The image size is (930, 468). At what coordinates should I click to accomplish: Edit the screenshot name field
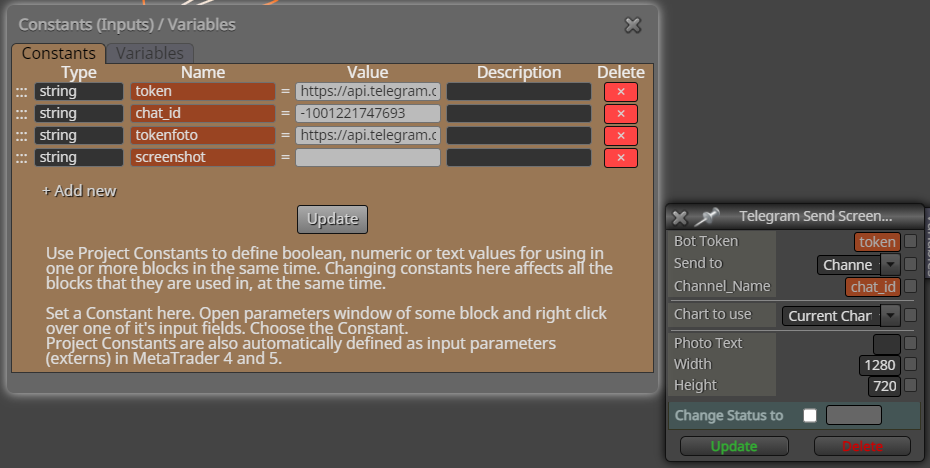(203, 157)
